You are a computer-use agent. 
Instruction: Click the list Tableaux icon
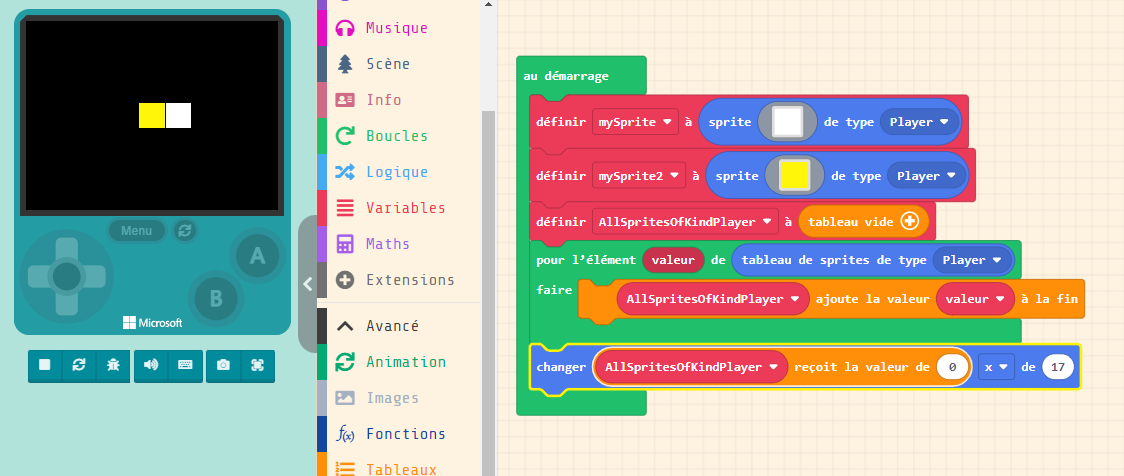click(x=345, y=468)
